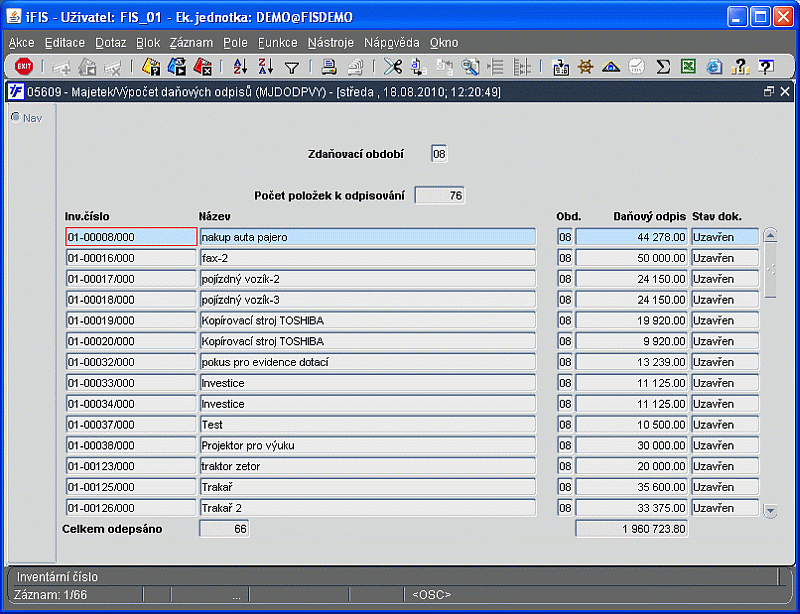Click inventory number field 01-00008/000
This screenshot has width=800, height=614.
tap(131, 237)
